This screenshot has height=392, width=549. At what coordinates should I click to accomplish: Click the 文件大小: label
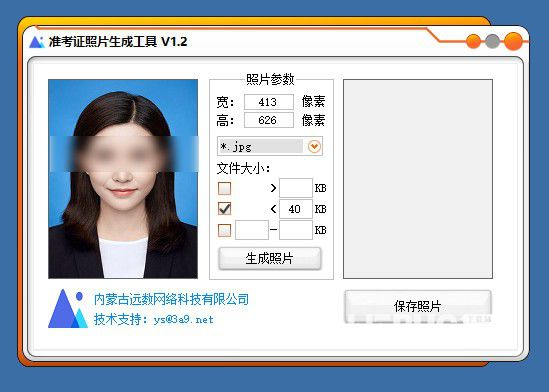click(x=243, y=169)
